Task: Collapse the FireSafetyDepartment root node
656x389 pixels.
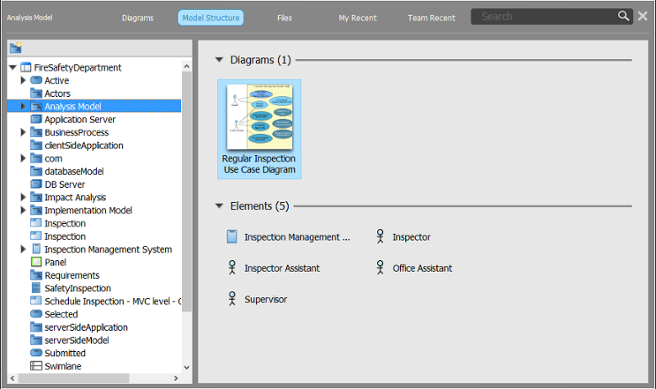Action: pos(13,67)
